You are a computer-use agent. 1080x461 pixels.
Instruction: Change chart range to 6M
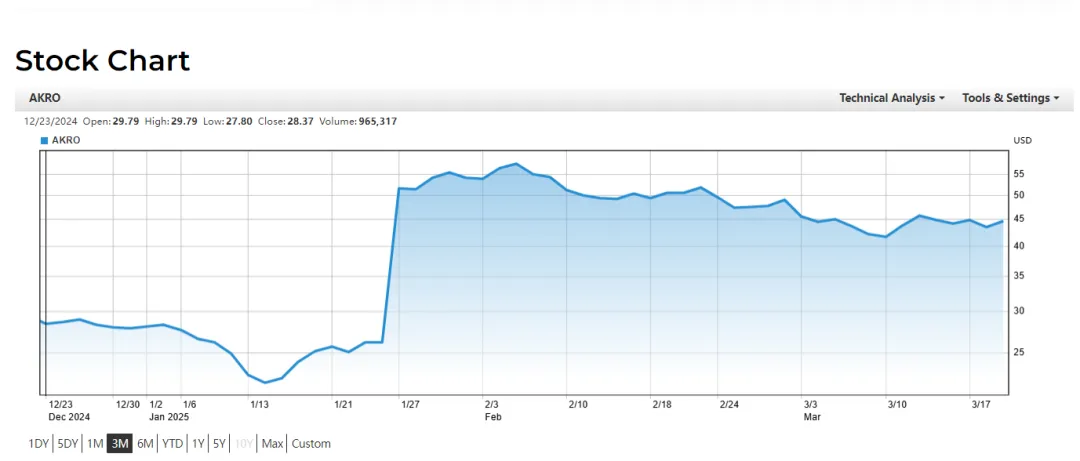146,443
